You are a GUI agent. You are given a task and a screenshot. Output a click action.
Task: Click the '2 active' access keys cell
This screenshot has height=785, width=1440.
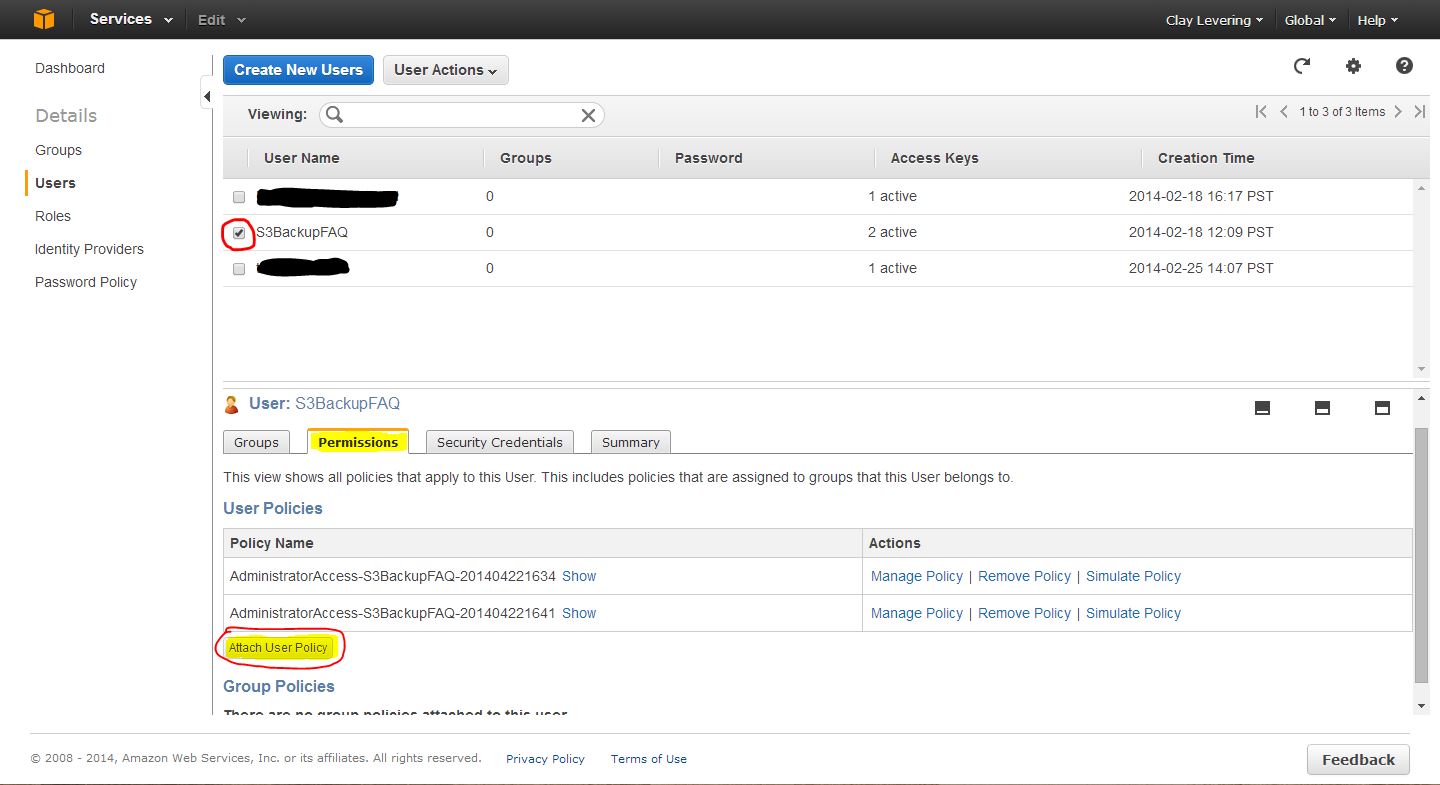coord(892,232)
